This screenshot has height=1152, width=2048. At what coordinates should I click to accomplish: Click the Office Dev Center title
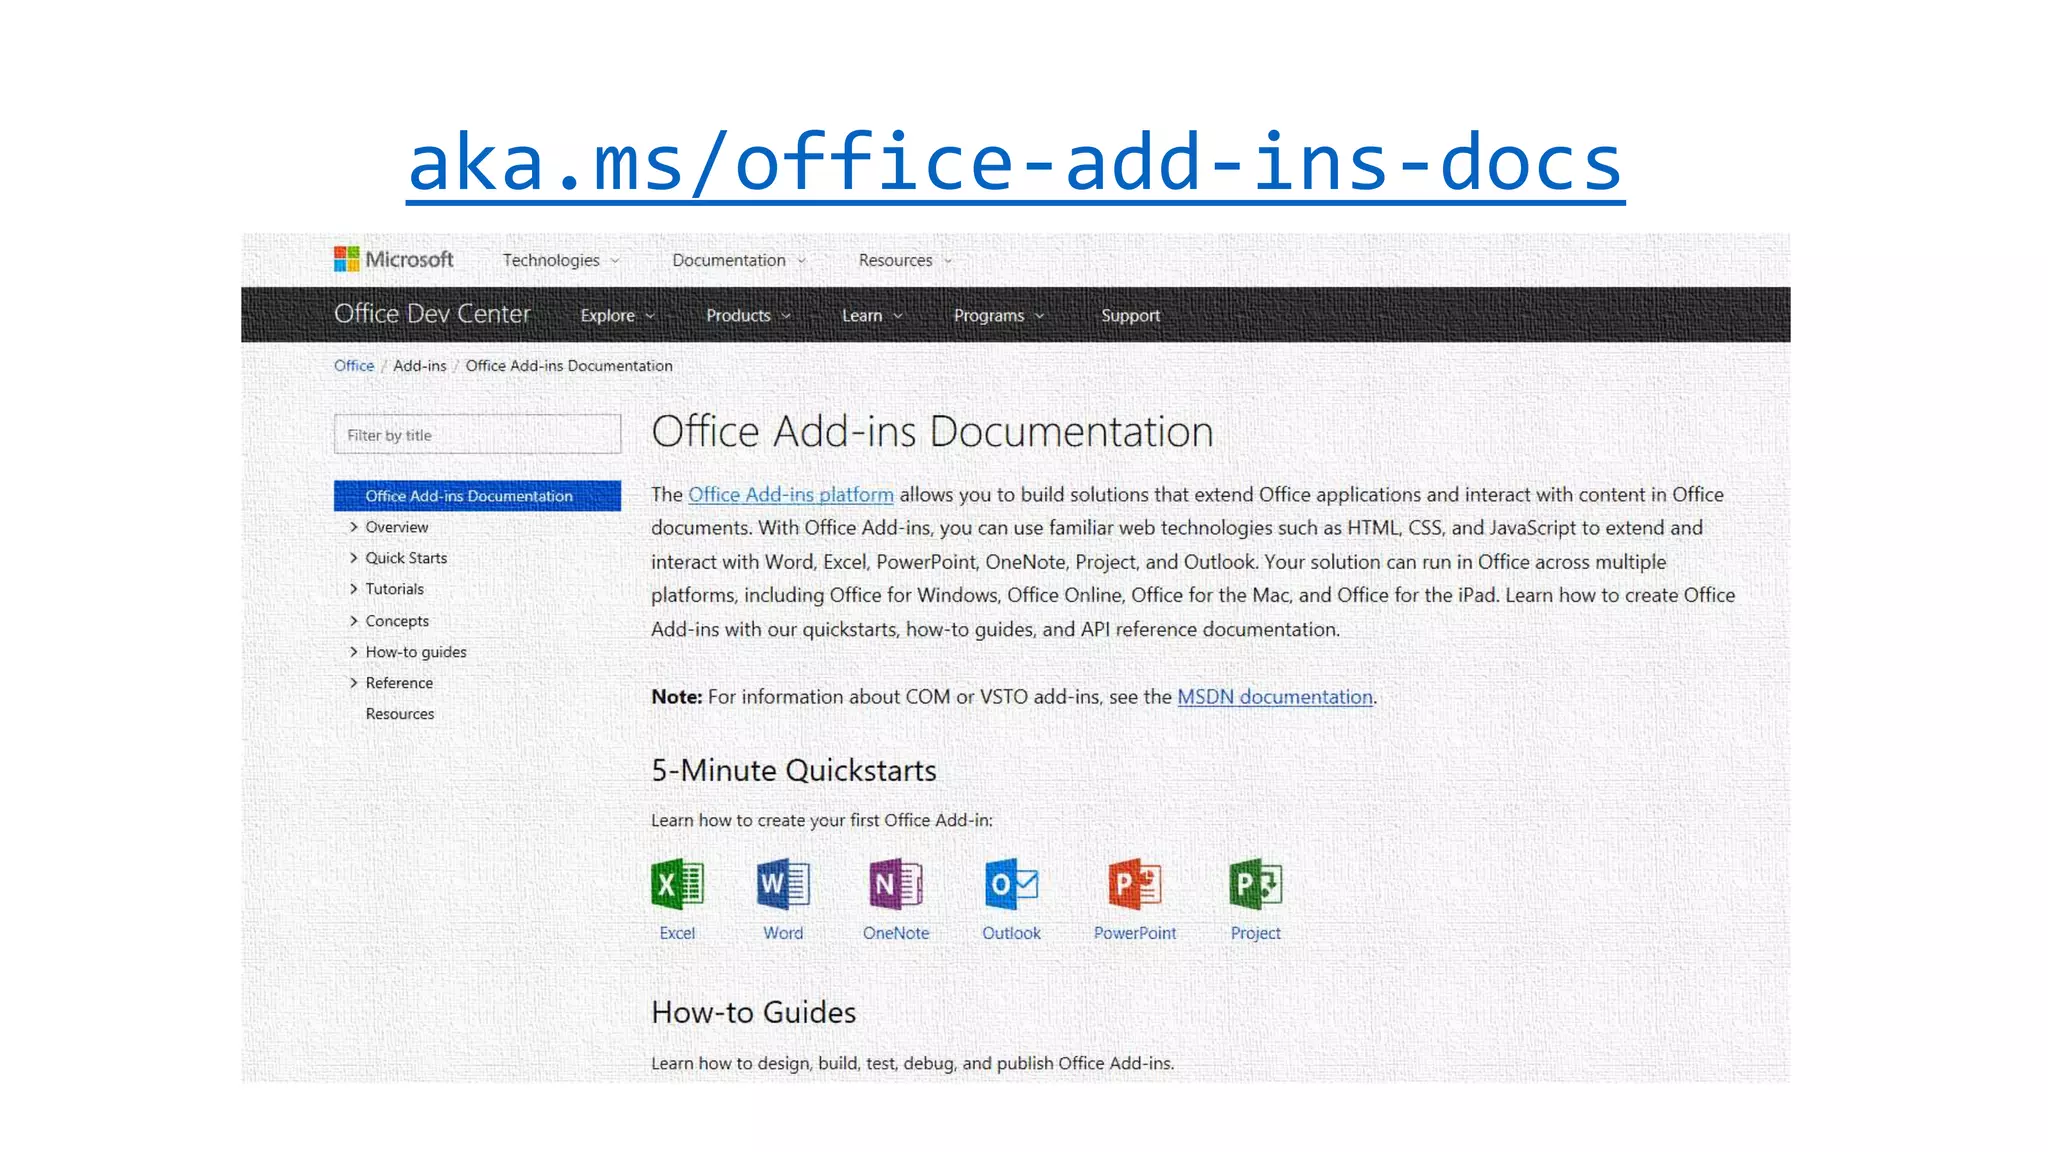coord(432,314)
